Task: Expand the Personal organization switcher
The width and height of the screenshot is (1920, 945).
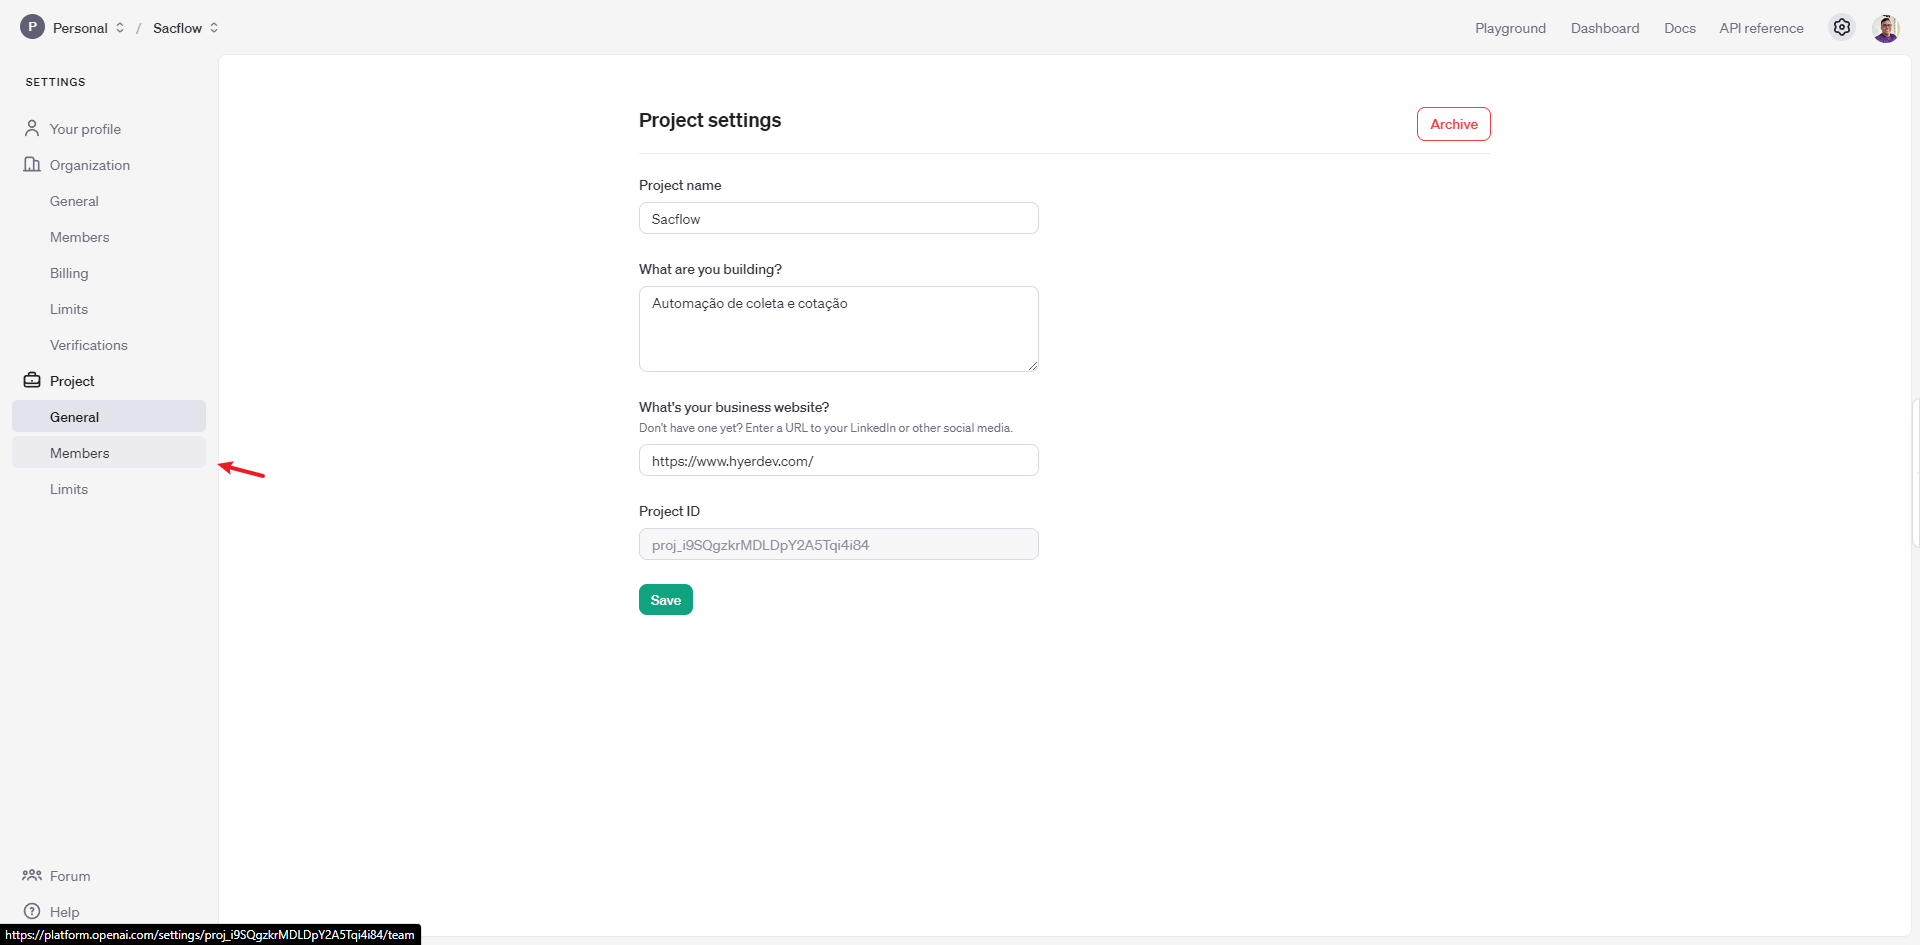Action: (x=120, y=28)
